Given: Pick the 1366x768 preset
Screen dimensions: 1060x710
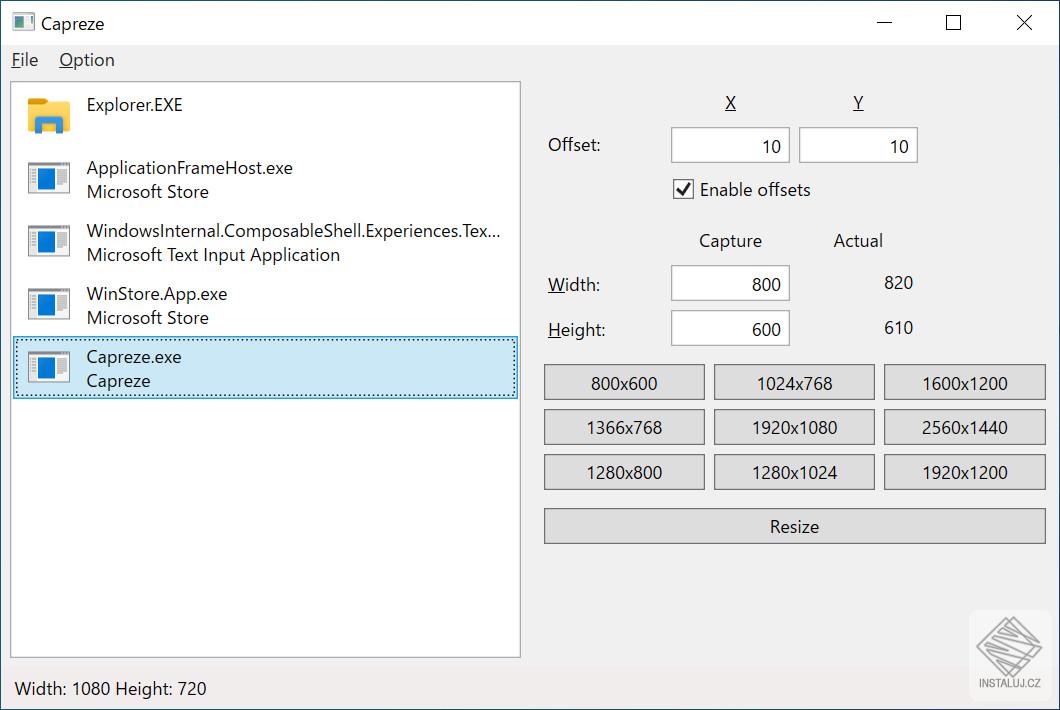Looking at the screenshot, I should point(624,427).
